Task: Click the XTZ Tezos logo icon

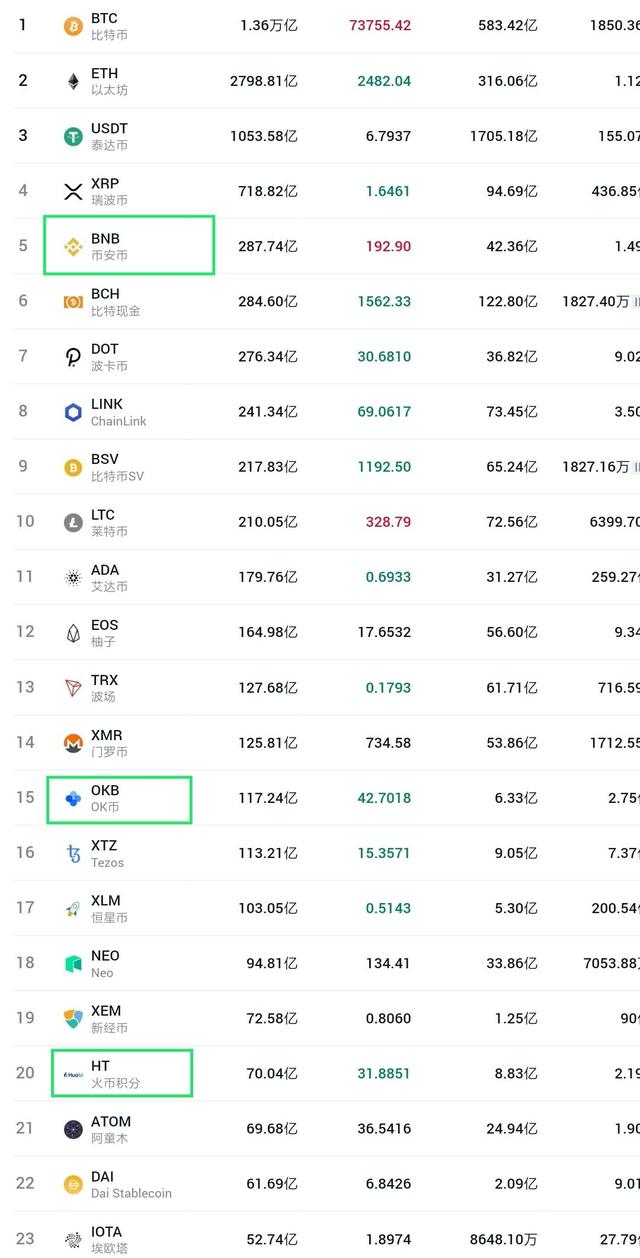Action: point(73,853)
